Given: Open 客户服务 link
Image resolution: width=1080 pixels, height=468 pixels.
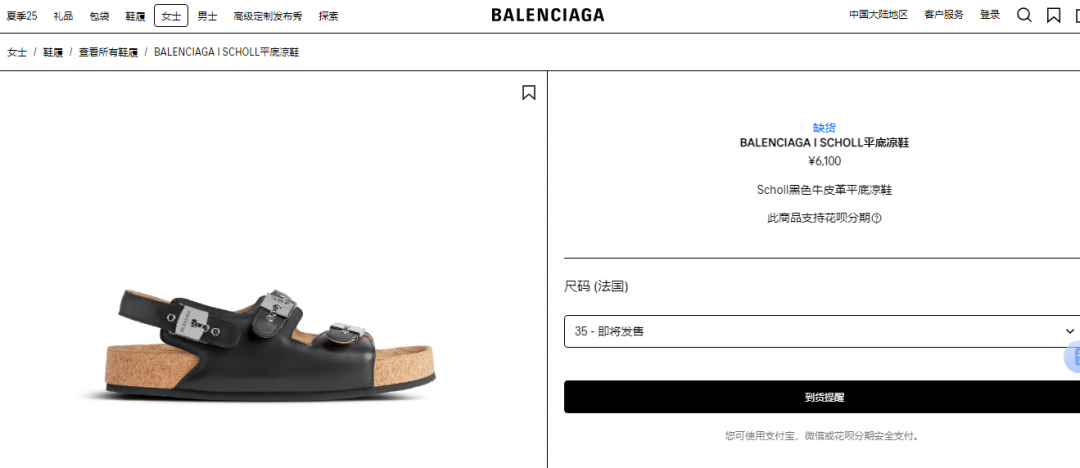Looking at the screenshot, I should point(944,14).
